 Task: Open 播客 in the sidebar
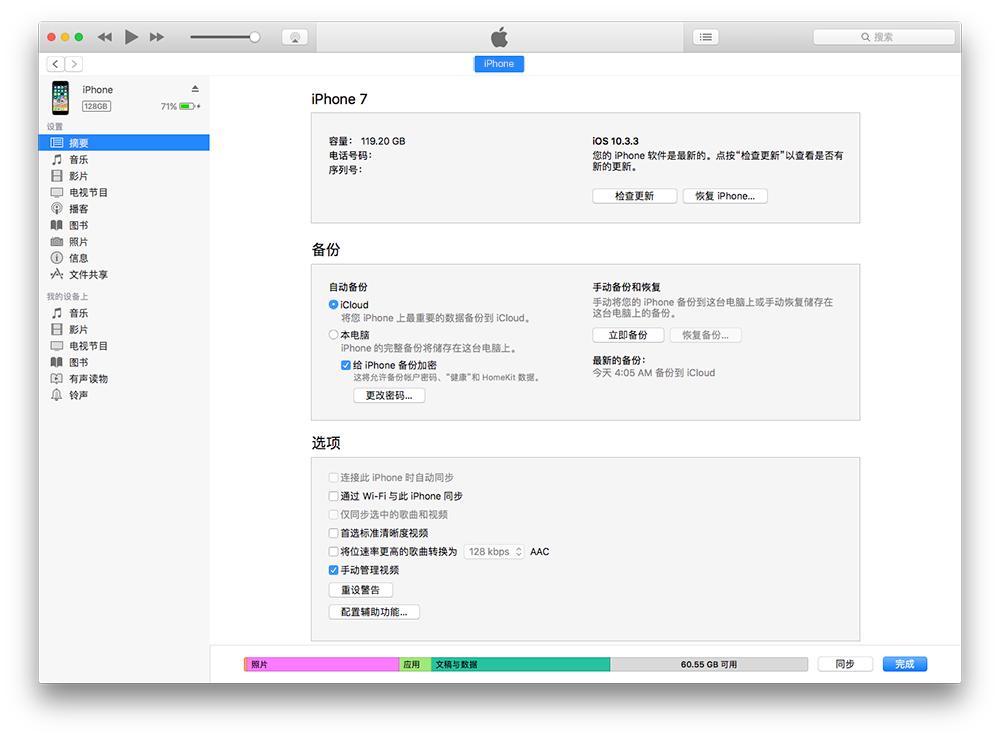(x=124, y=209)
